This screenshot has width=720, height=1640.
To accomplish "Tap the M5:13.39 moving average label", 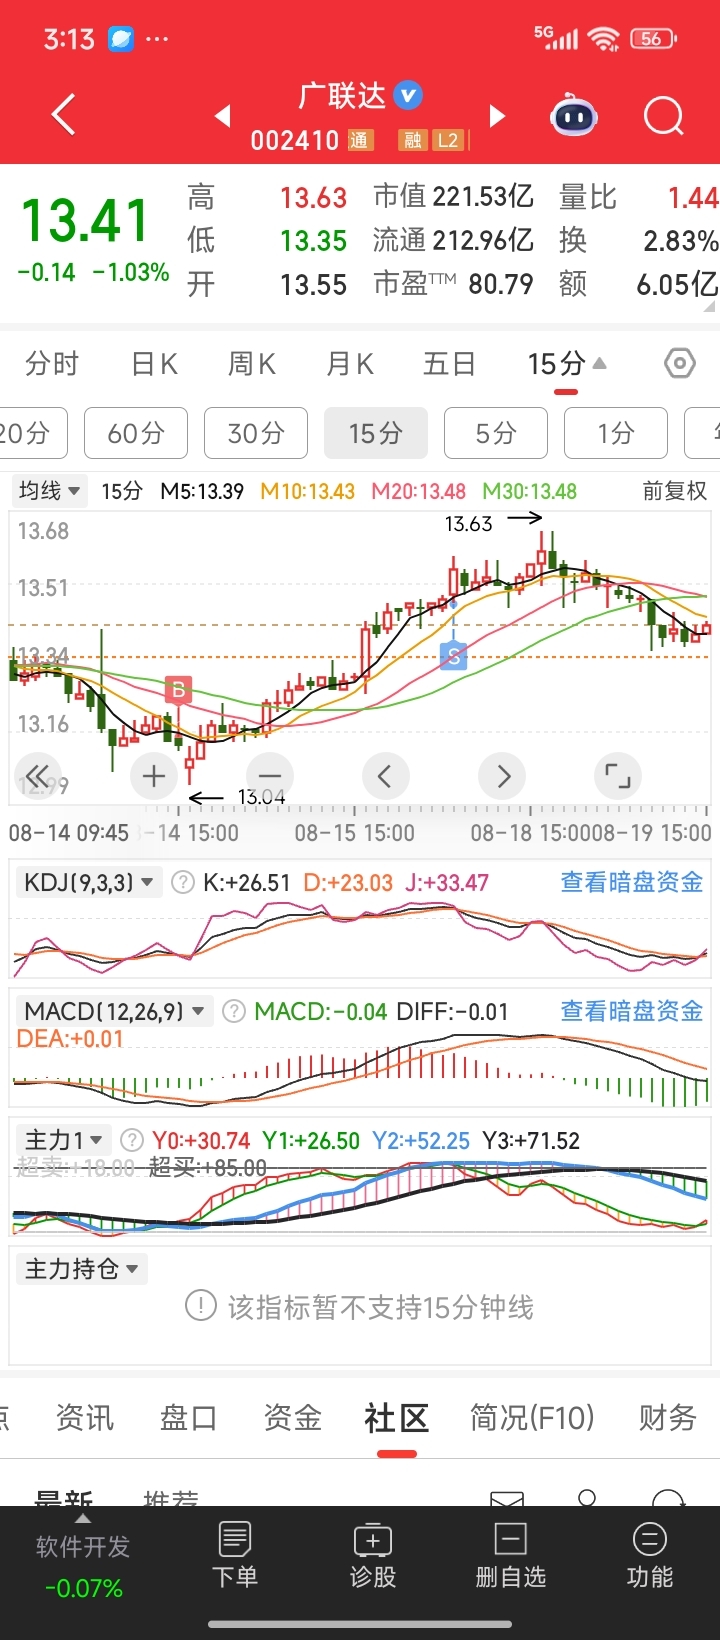I will pyautogui.click(x=202, y=491).
